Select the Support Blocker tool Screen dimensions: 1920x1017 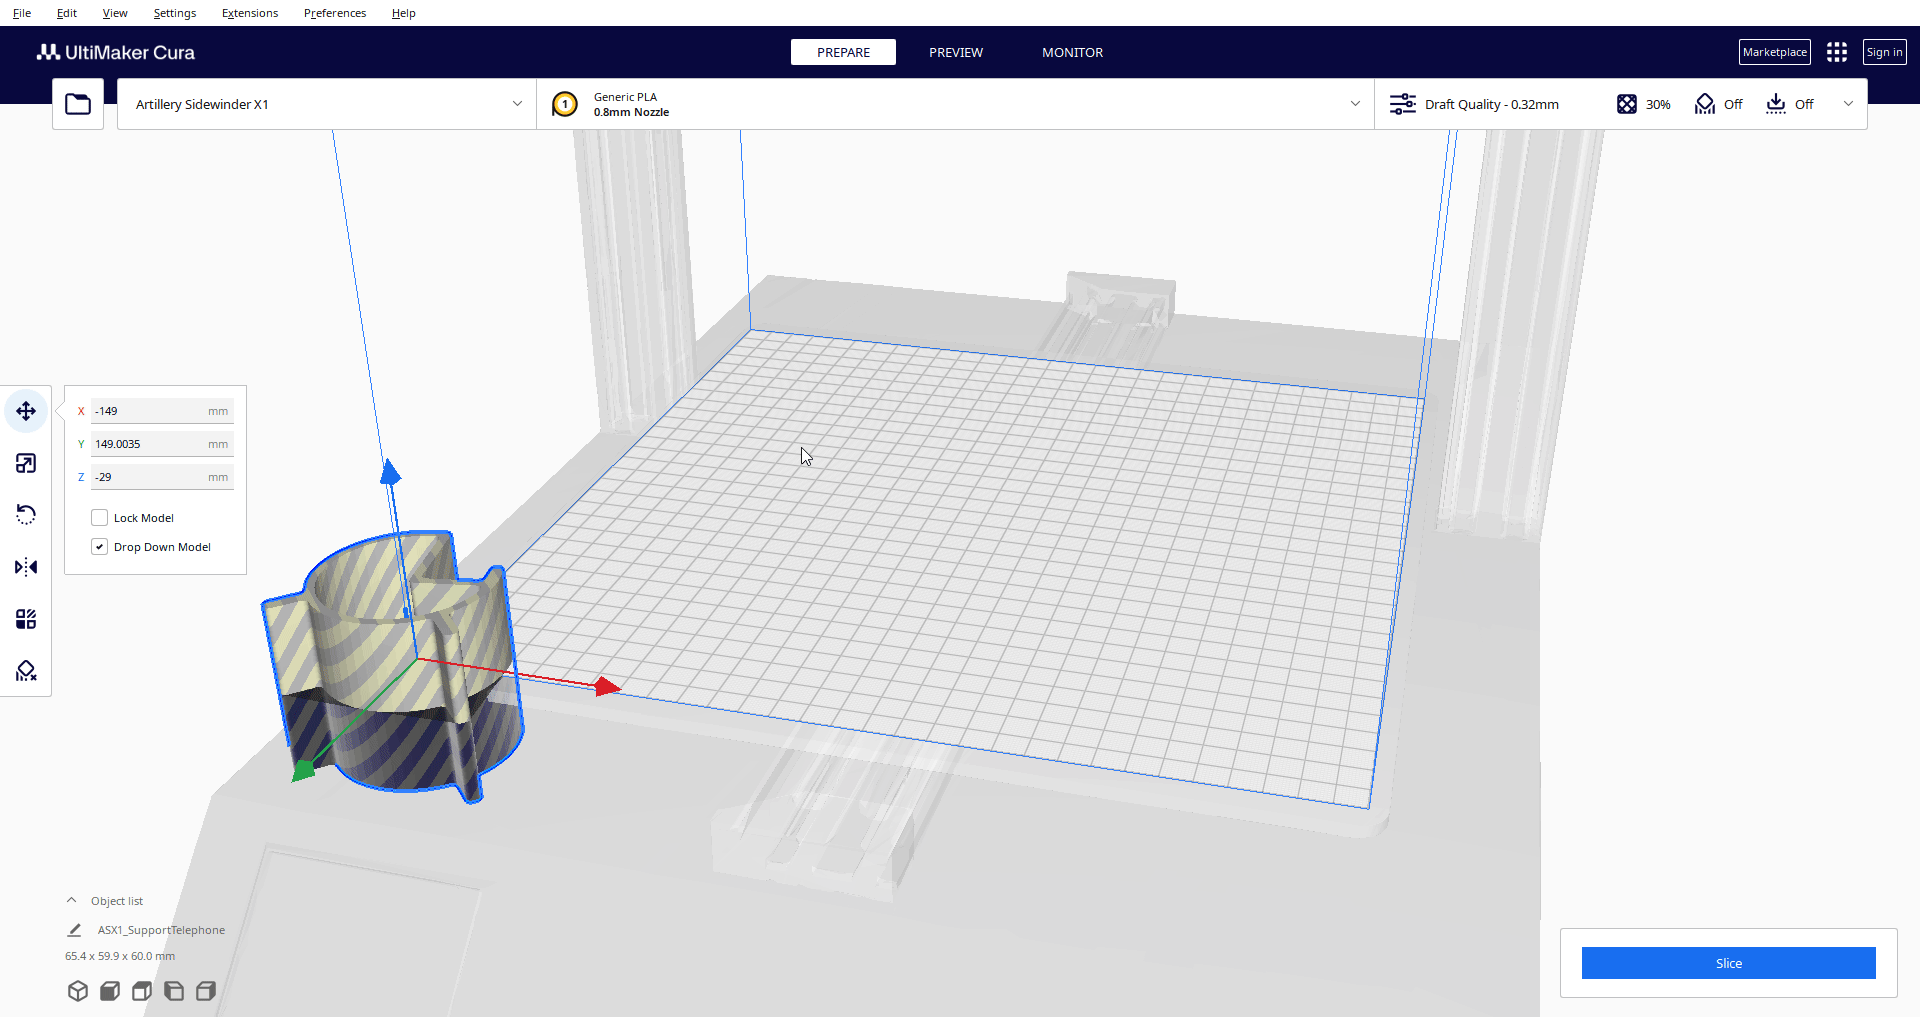(x=26, y=671)
